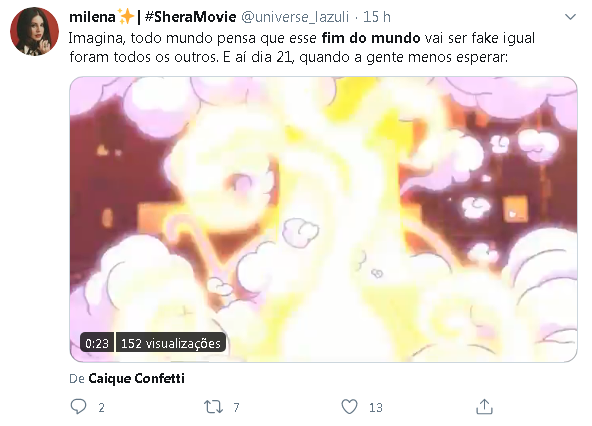Open Caique Confetti's profile link
Screen dimensions: 592x426
pos(136,378)
